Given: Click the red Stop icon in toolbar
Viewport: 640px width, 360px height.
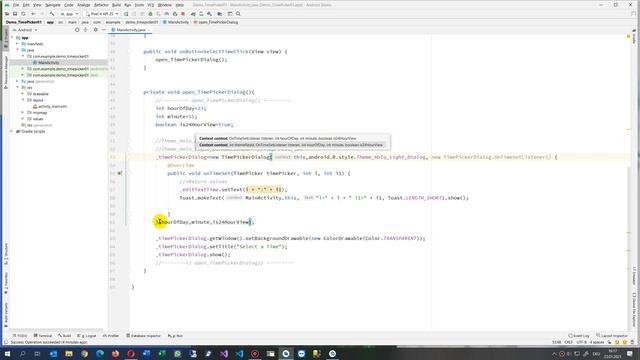Looking at the screenshot, I should (183, 14).
